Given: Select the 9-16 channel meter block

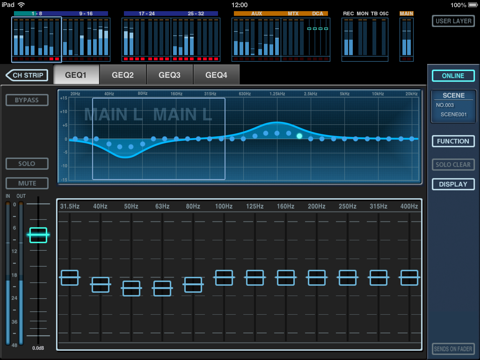Looking at the screenshot, I should [x=86, y=39].
